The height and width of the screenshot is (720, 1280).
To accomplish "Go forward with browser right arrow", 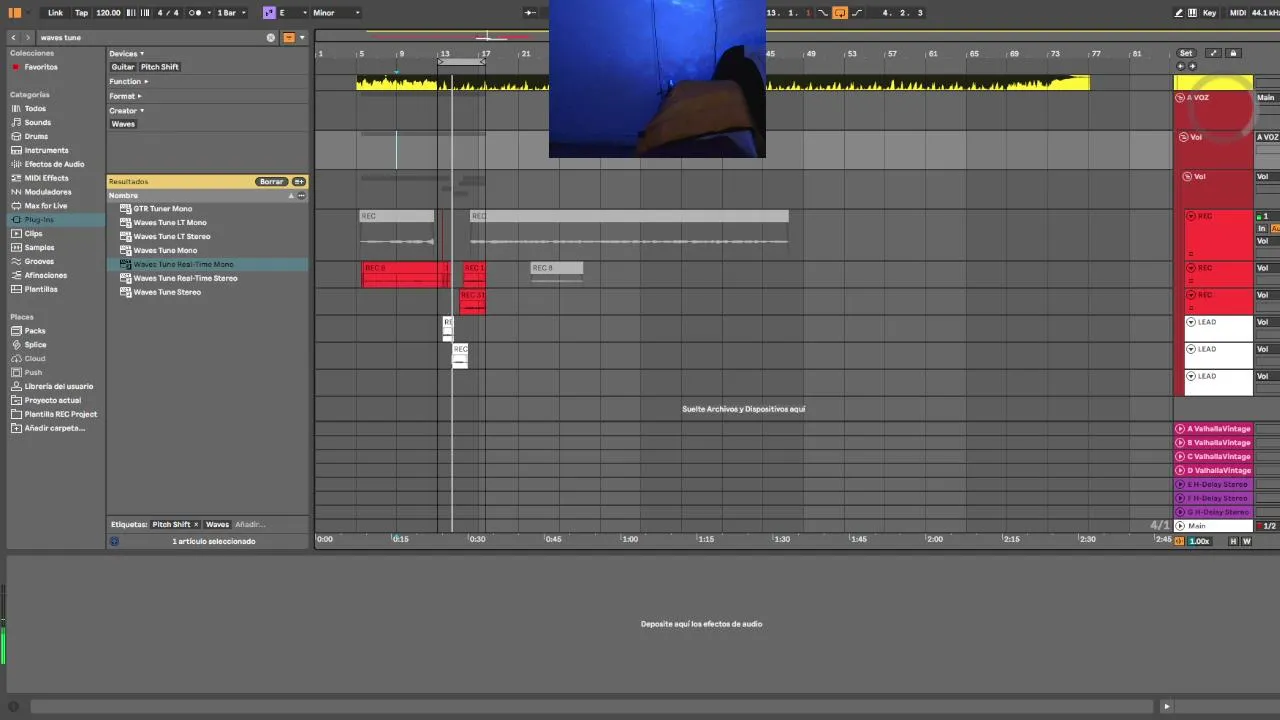I will [29, 37].
